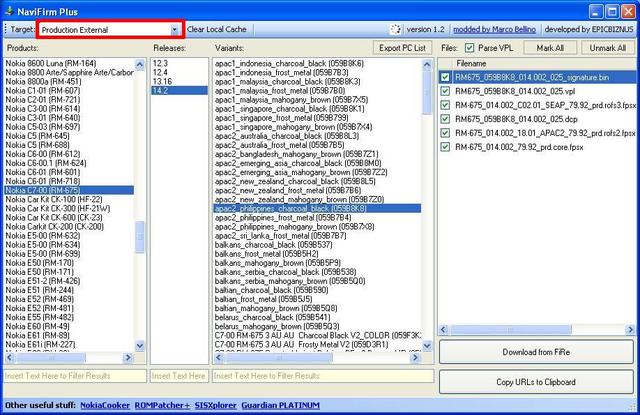This screenshot has height=415, width=640.
Task: Click Products list scroll up arrow
Action: click(x=140, y=64)
